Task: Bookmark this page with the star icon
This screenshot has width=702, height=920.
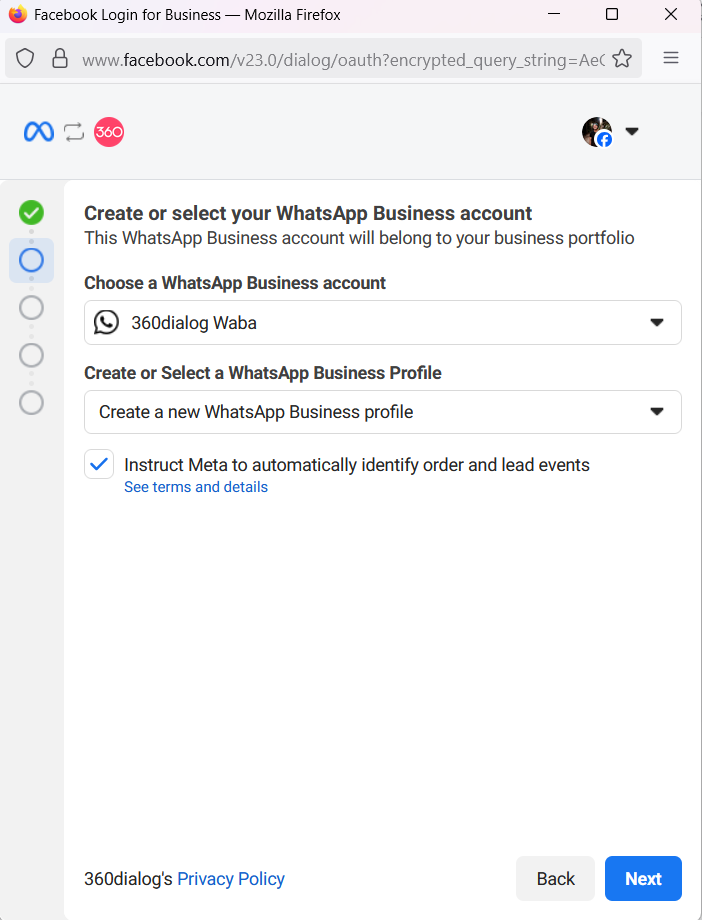Action: (x=622, y=58)
